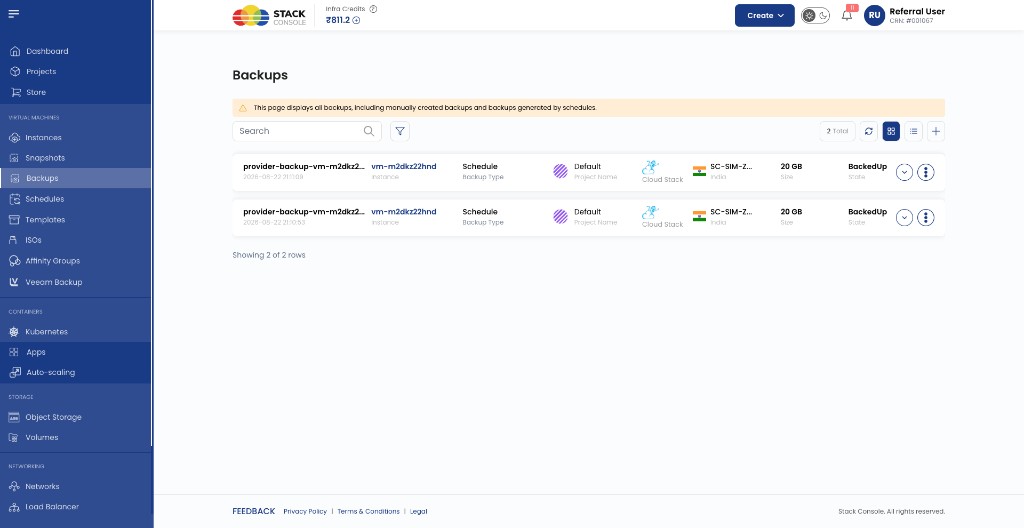Viewport: 1024px width, 528px height.
Task: Click Default project icon in first row
Action: pyautogui.click(x=560, y=171)
